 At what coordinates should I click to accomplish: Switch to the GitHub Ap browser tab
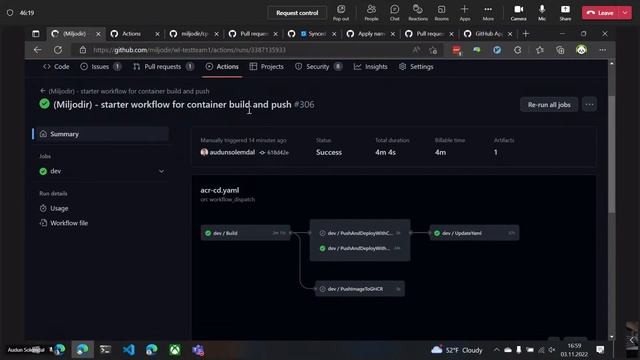[488, 34]
